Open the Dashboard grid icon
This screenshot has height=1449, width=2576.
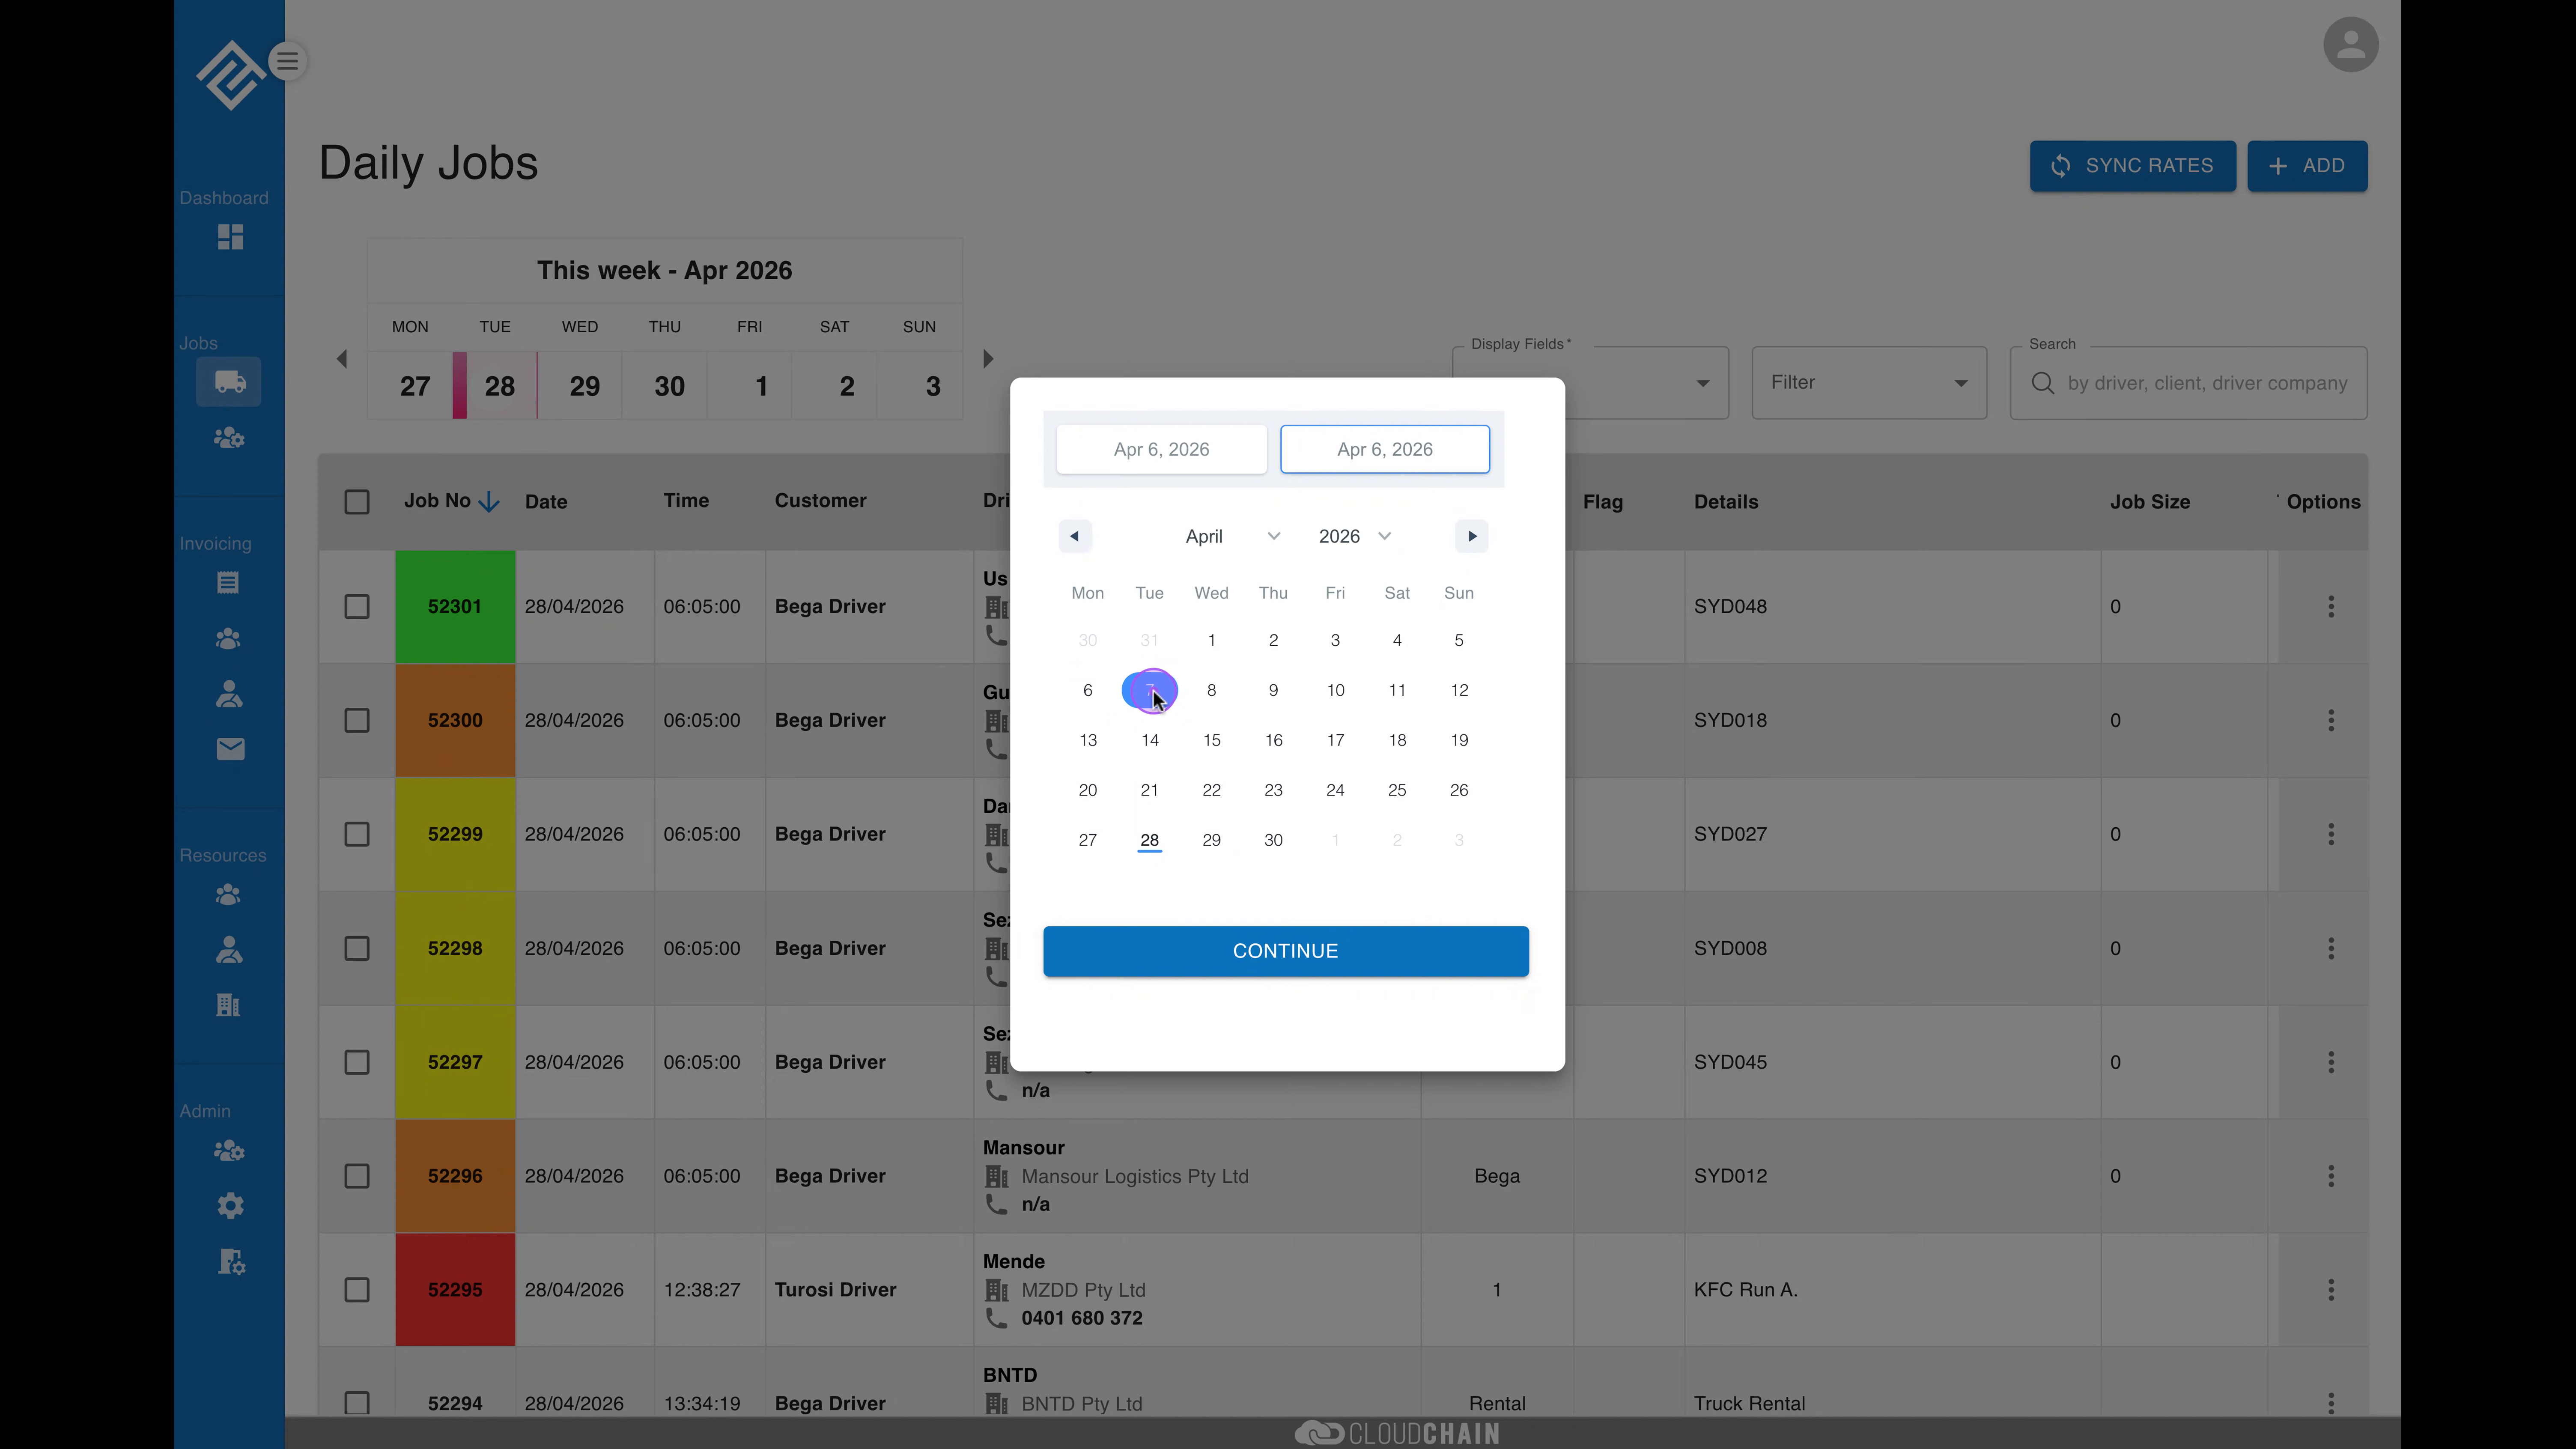pyautogui.click(x=230, y=237)
